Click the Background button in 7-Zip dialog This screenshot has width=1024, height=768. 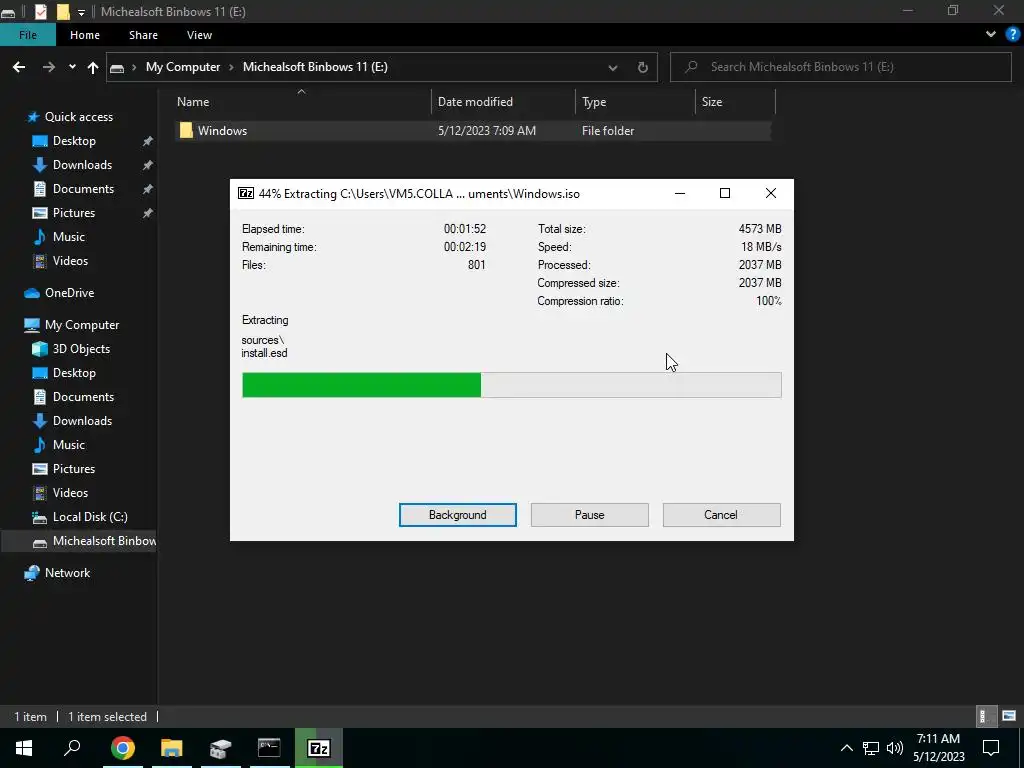(x=457, y=515)
